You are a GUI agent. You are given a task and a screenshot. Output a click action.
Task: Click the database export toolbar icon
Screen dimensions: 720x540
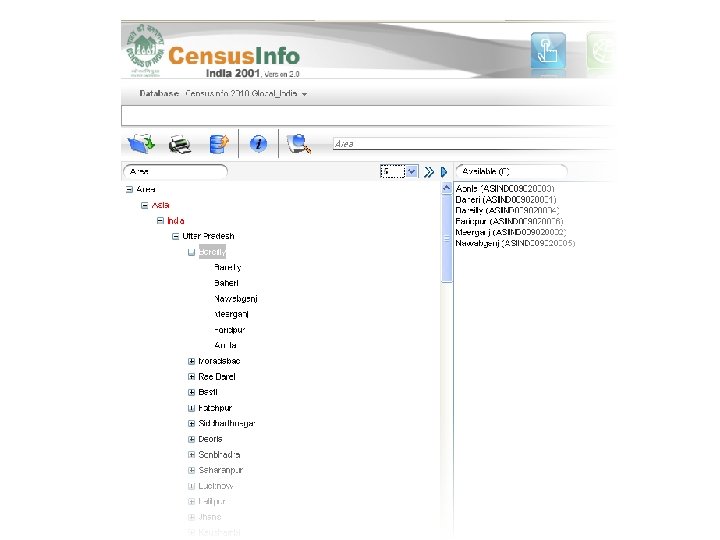219,144
